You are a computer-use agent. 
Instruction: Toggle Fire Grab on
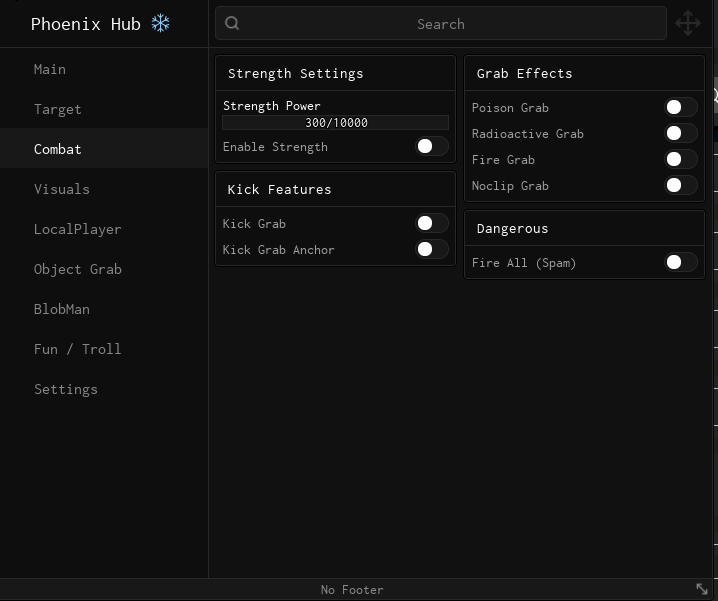[681, 159]
